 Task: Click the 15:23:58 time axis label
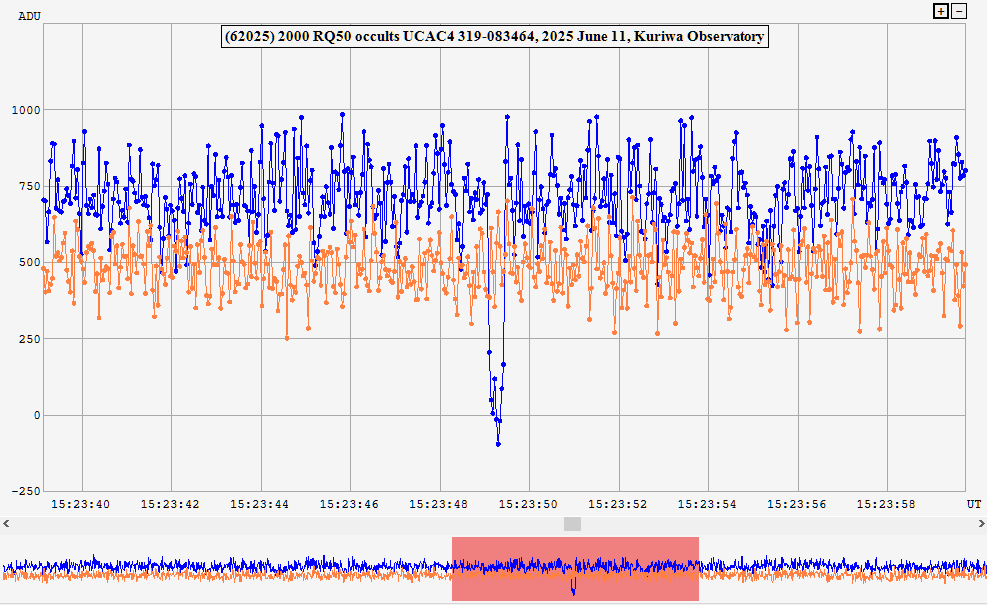click(x=887, y=503)
